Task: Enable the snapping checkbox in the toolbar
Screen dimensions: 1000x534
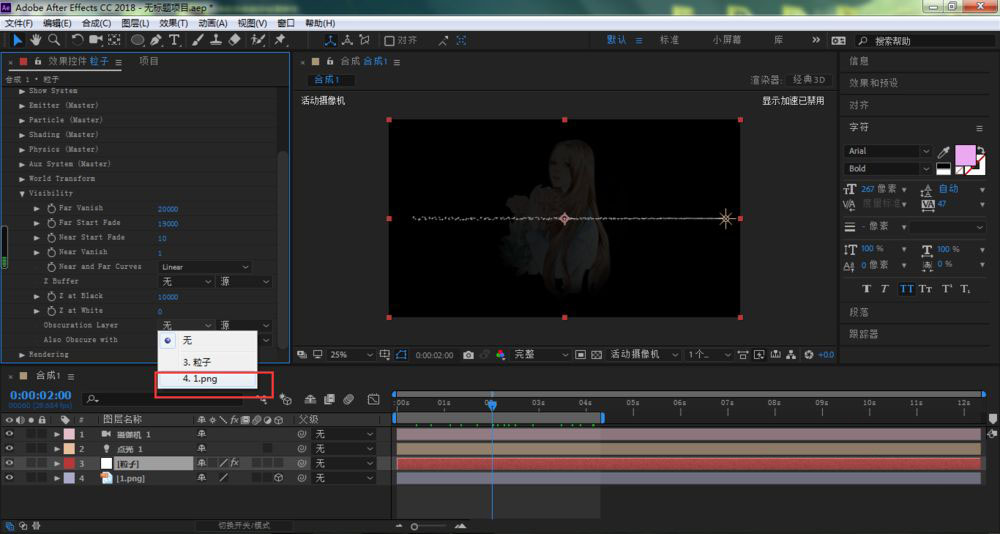Action: pyautogui.click(x=389, y=40)
